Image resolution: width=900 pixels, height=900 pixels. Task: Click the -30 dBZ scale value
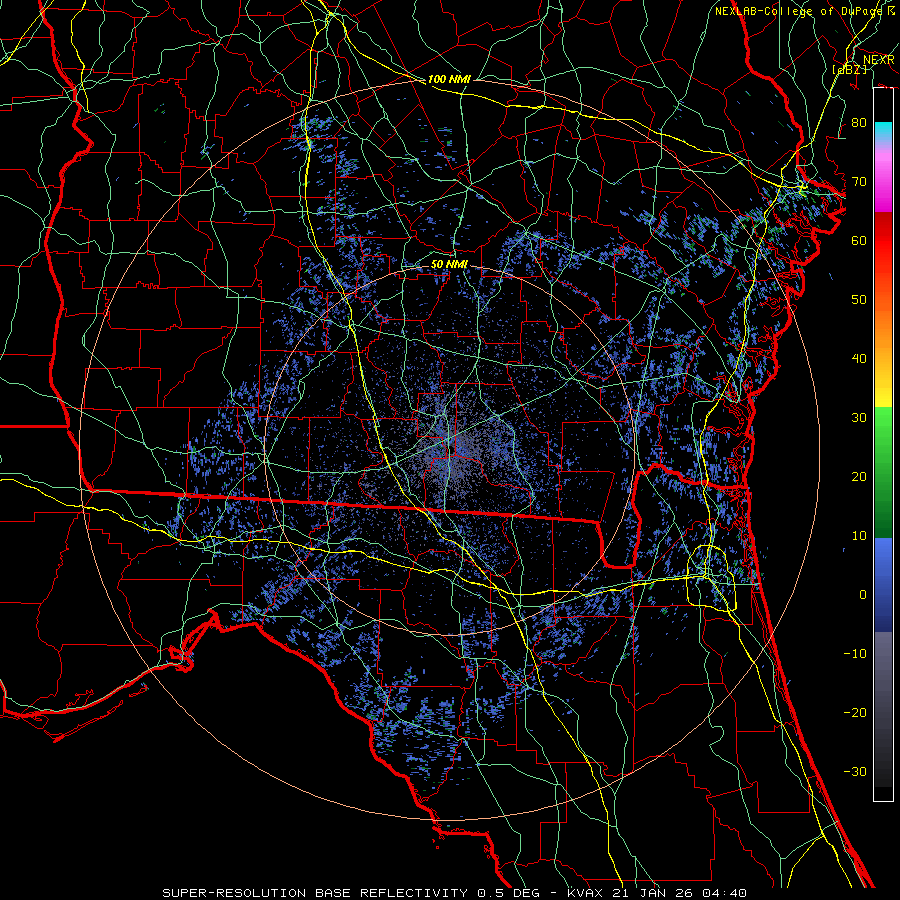coord(855,772)
